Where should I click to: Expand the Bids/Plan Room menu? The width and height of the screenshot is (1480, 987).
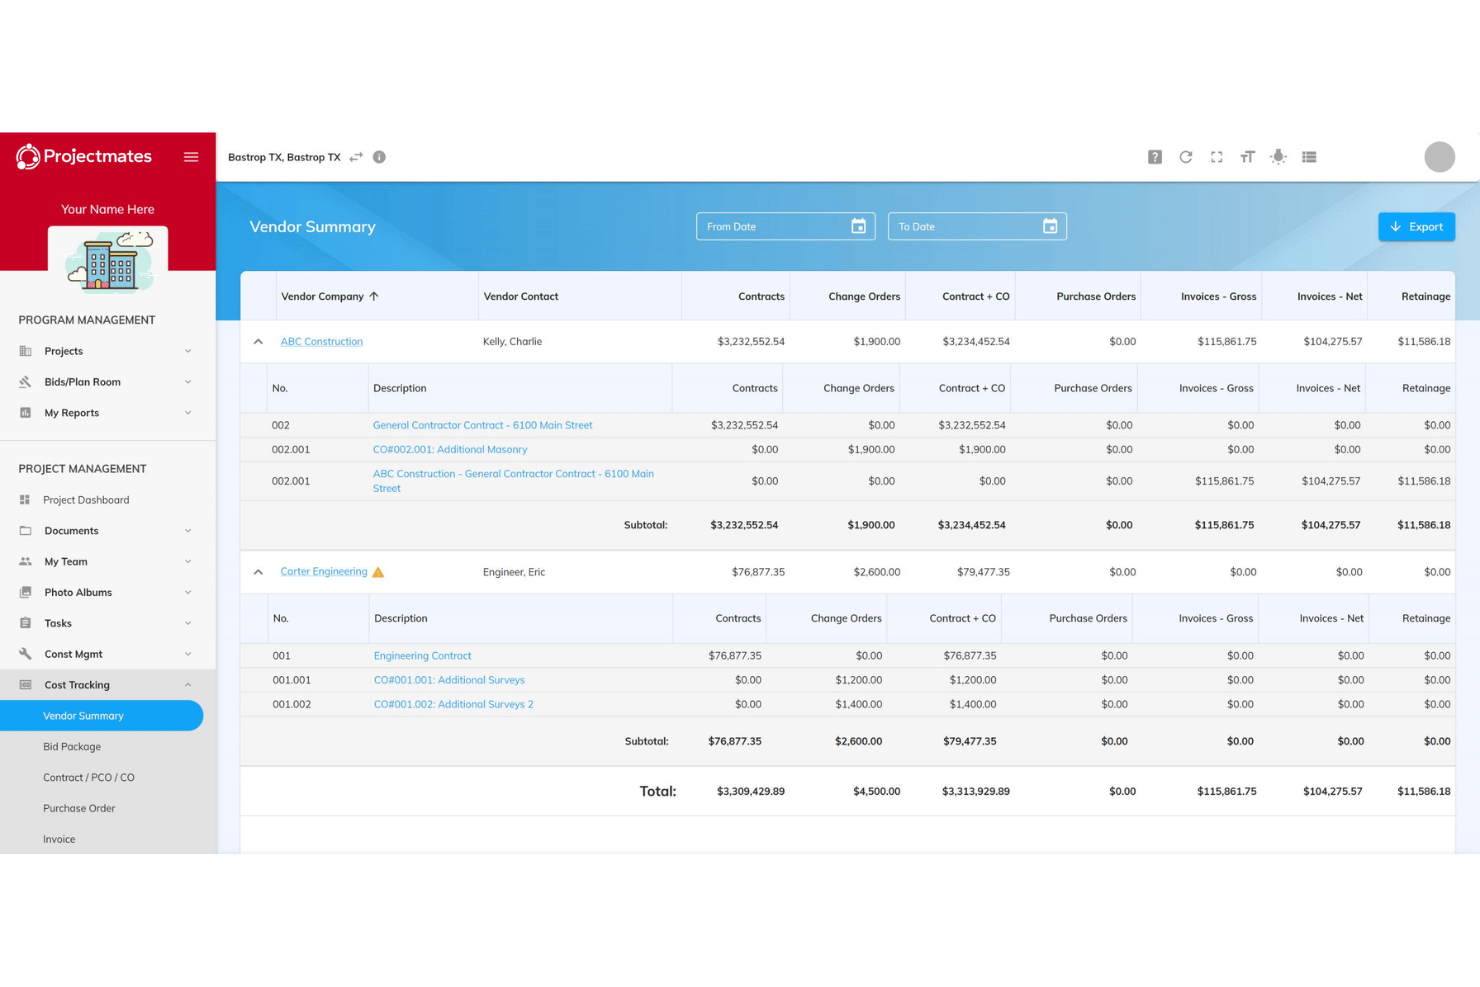107,382
